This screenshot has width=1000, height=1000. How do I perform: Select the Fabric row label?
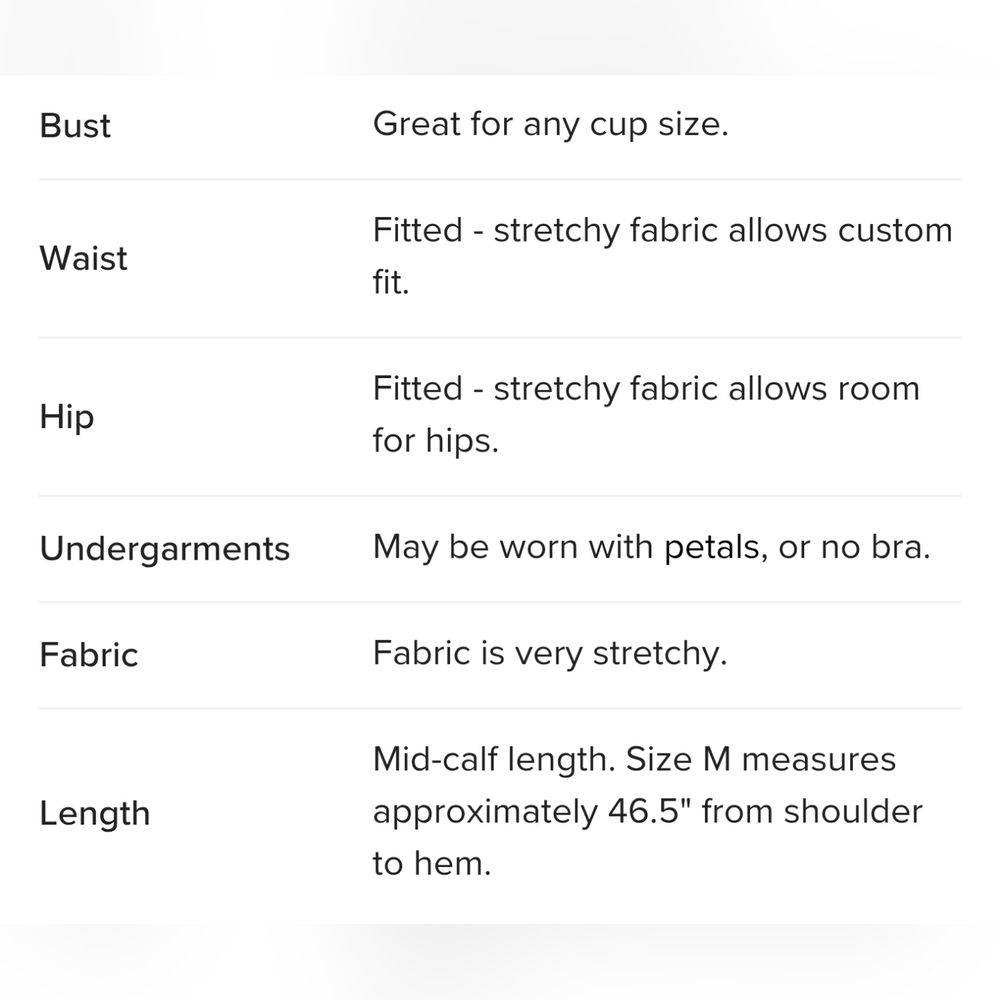[x=89, y=655]
